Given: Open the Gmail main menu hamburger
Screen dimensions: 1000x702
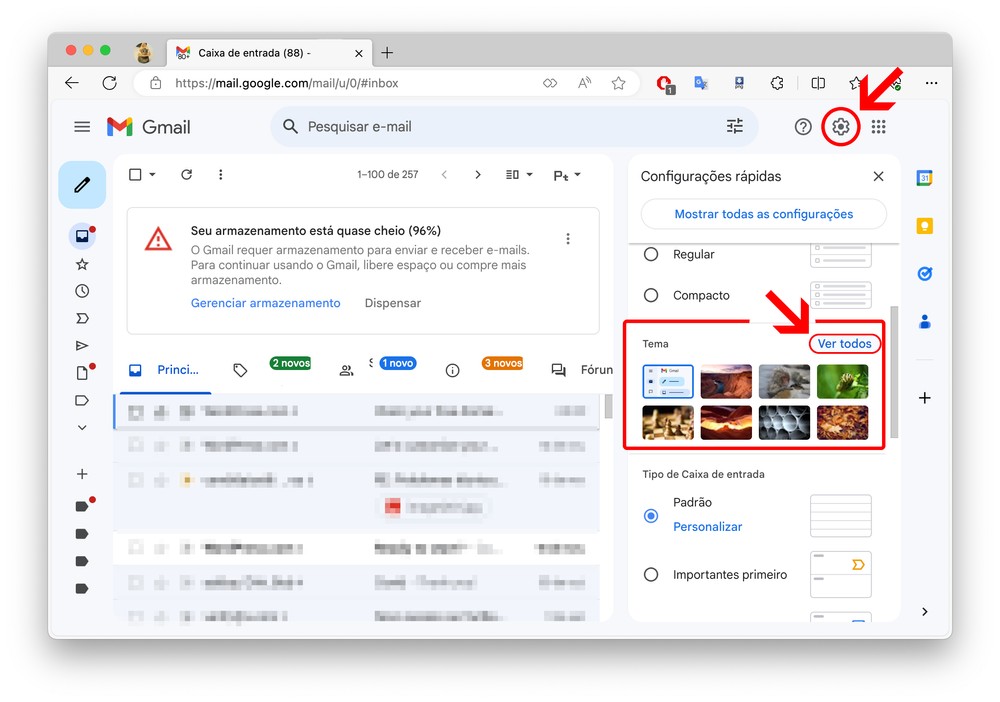Looking at the screenshot, I should 82,127.
